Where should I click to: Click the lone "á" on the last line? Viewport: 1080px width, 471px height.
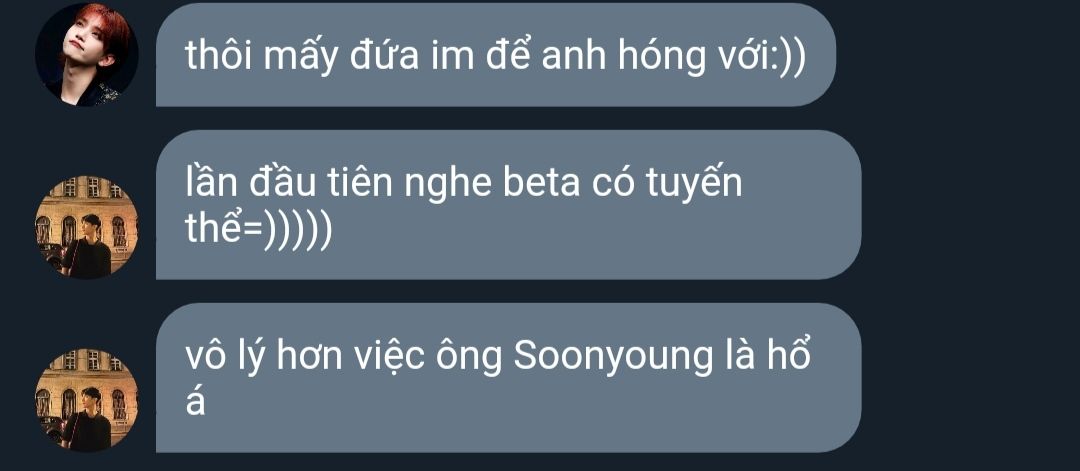[x=196, y=401]
